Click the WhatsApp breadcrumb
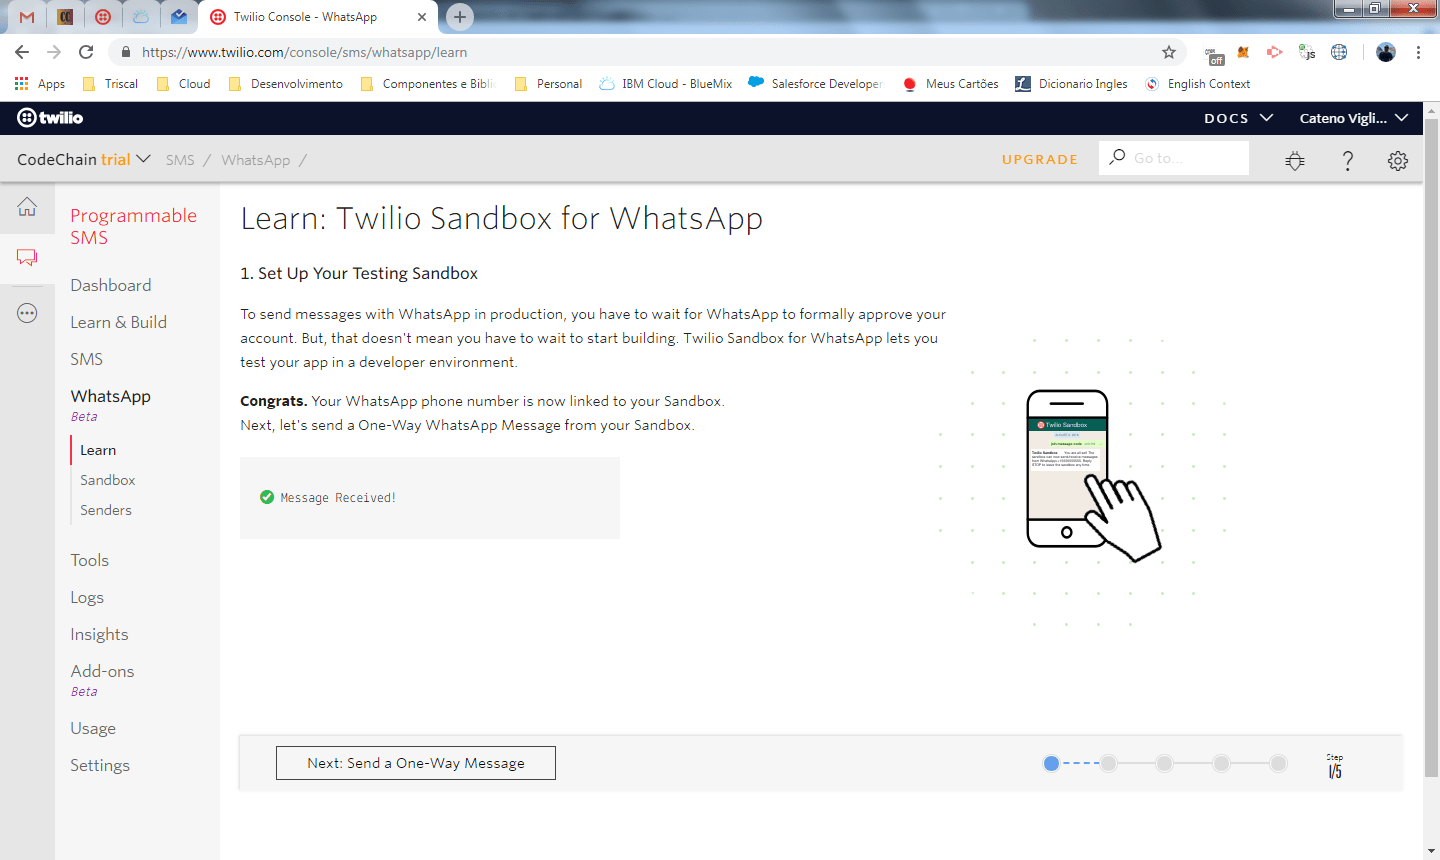This screenshot has height=860, width=1440. click(x=256, y=160)
